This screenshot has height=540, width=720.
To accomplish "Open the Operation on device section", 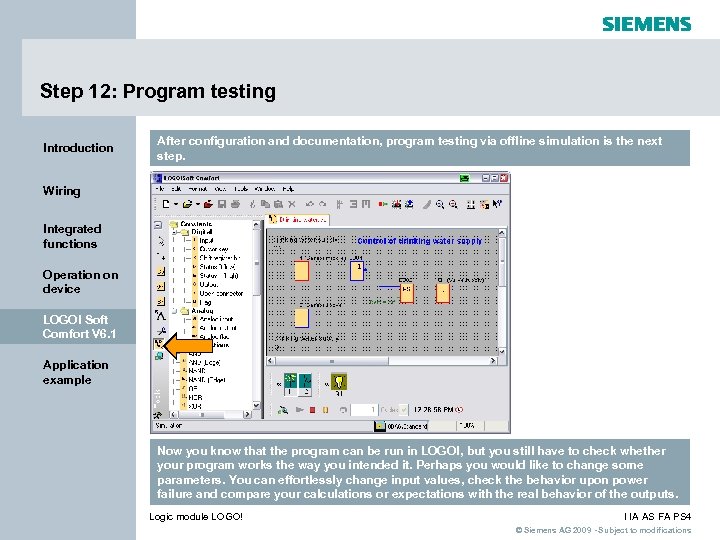I will tap(80, 281).
